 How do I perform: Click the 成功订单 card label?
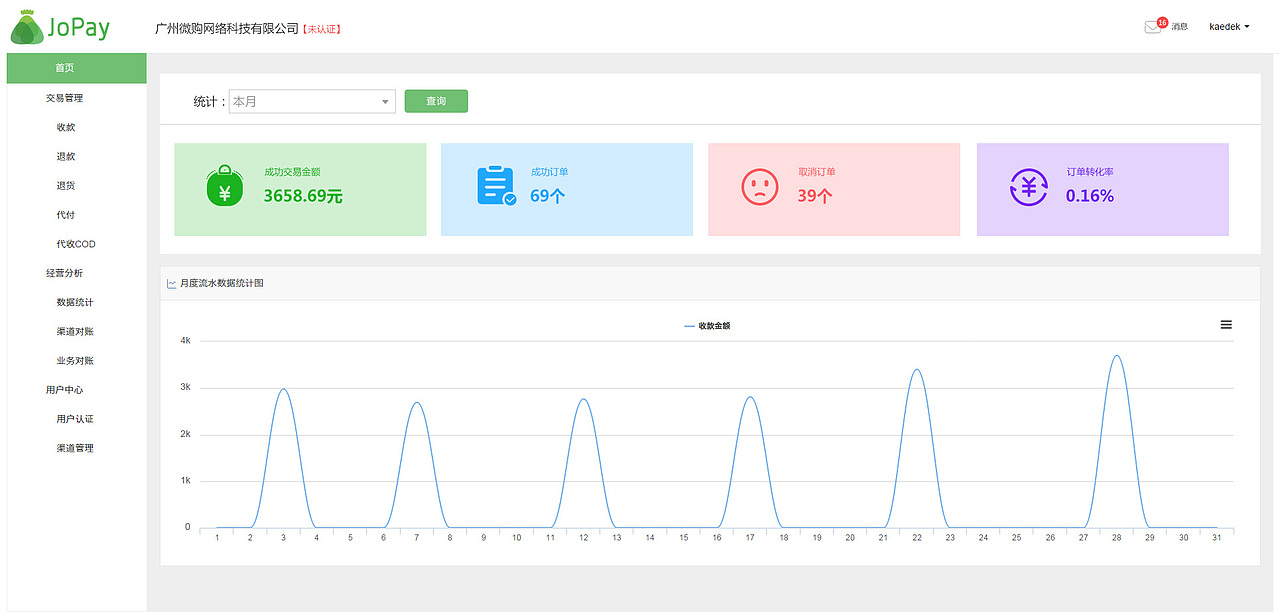tap(549, 172)
